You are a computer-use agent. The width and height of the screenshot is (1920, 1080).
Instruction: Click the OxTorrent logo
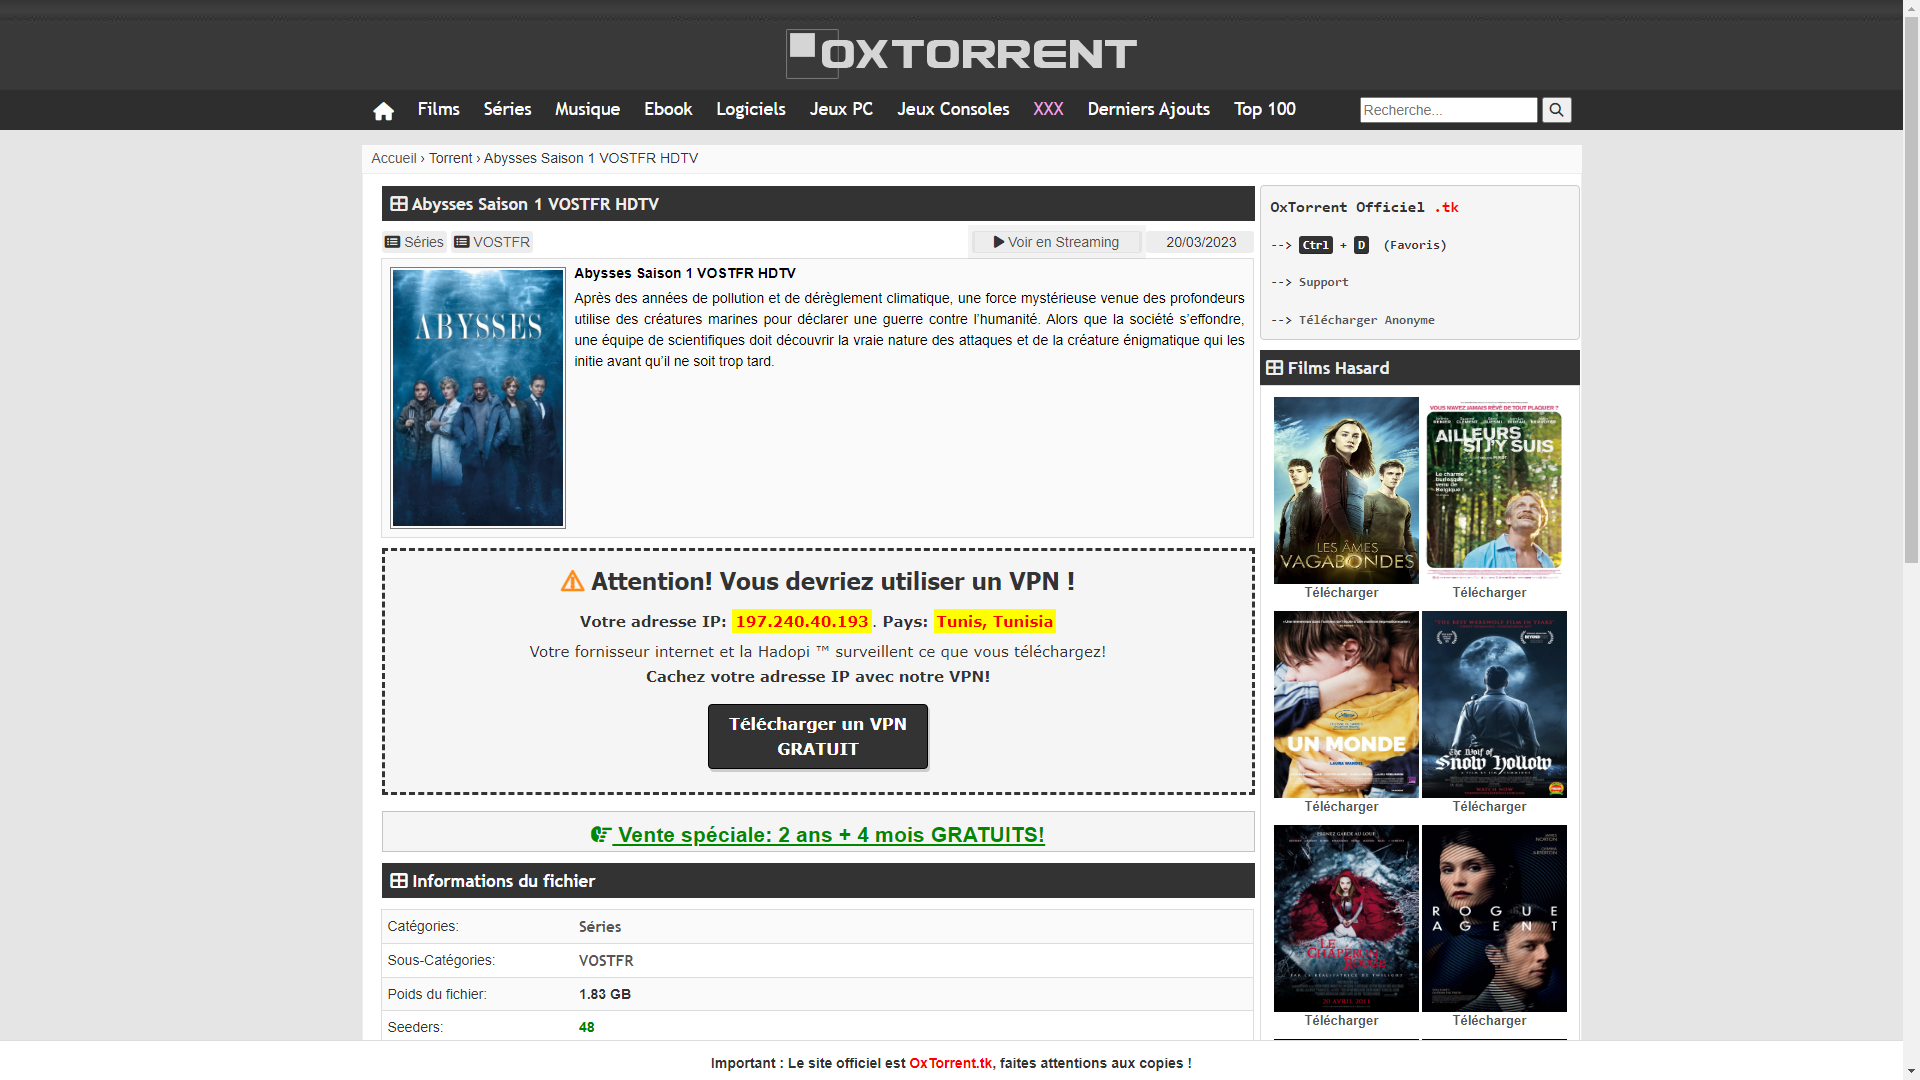point(961,54)
